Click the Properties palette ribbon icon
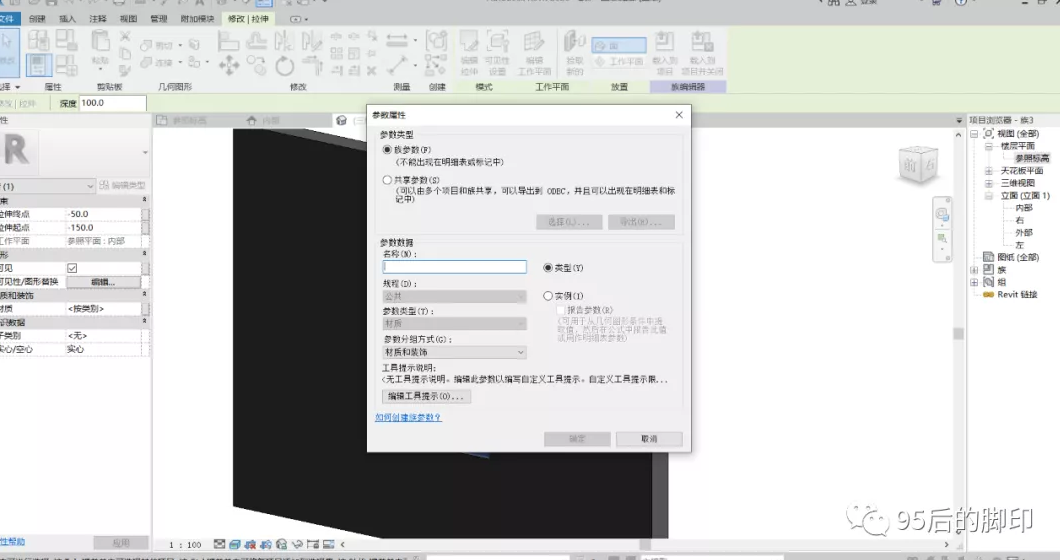1060x560 pixels. click(38, 66)
